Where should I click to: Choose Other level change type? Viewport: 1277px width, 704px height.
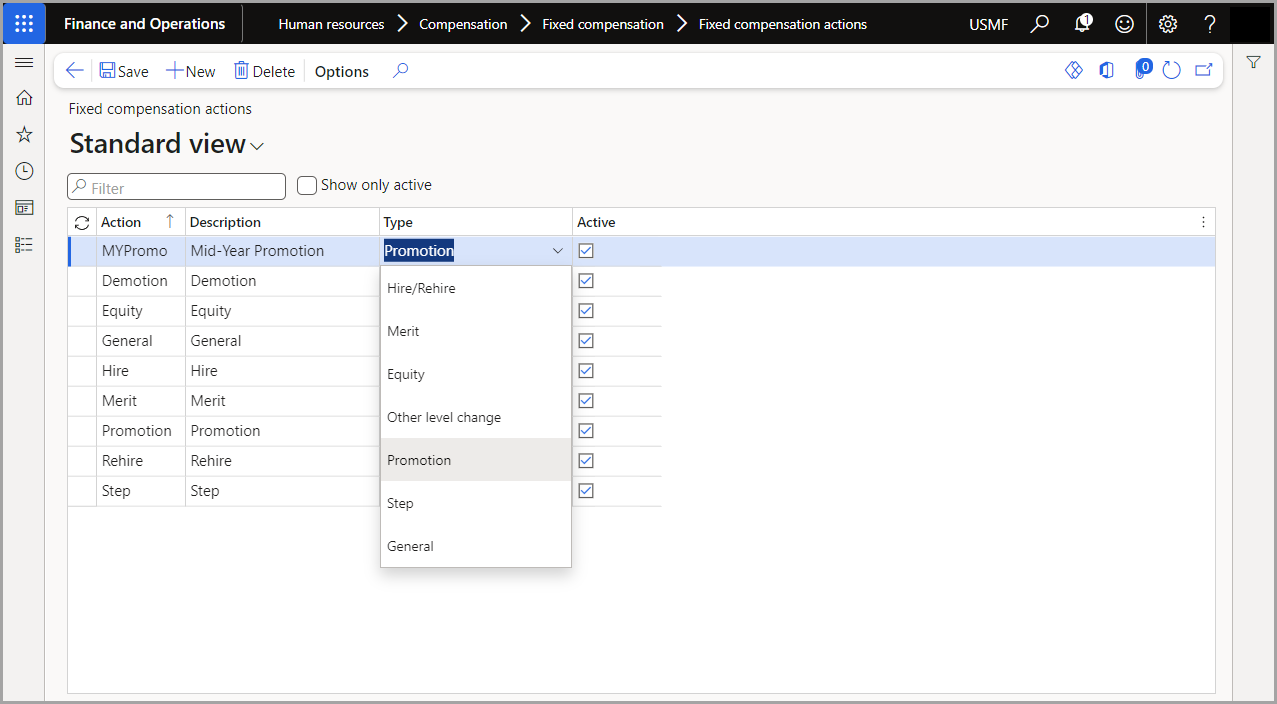(476, 417)
